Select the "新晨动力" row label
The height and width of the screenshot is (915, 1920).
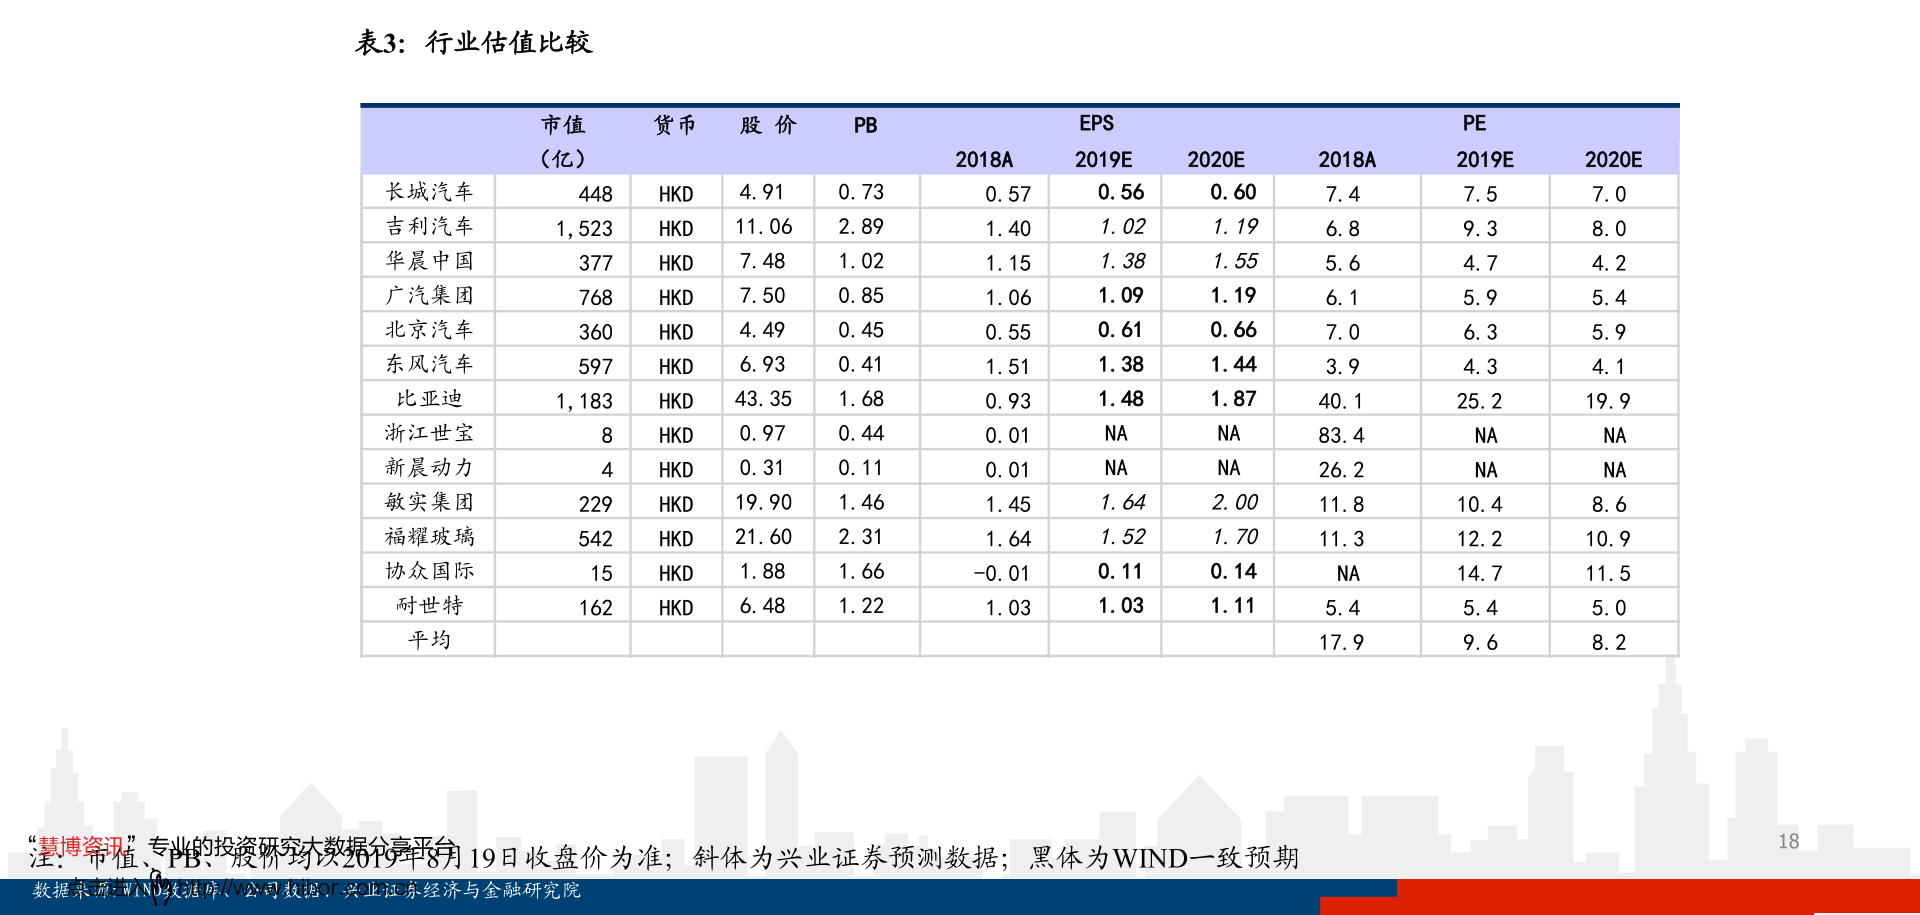pyautogui.click(x=429, y=467)
